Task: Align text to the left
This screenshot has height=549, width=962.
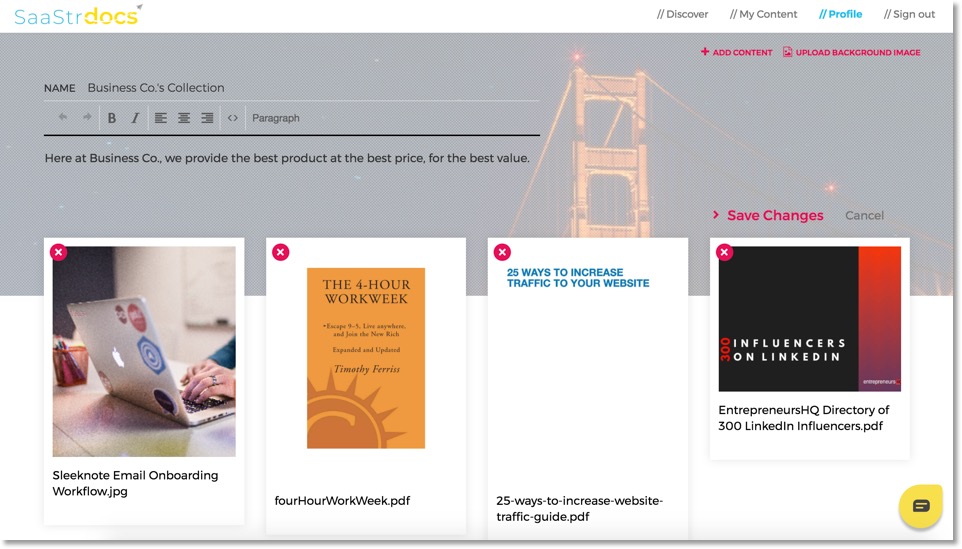Action: (161, 118)
